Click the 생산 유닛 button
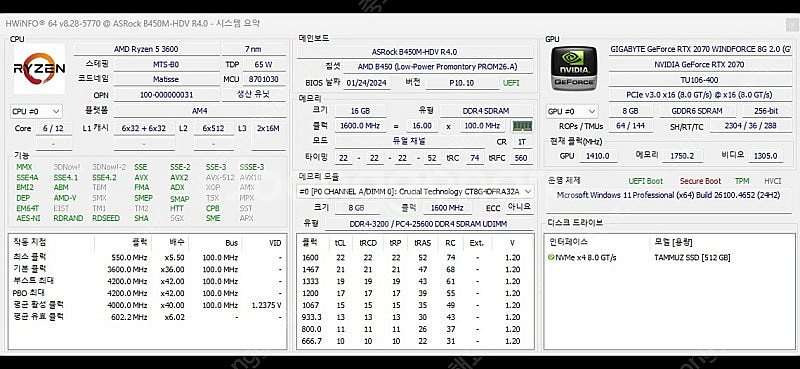 pos(254,94)
